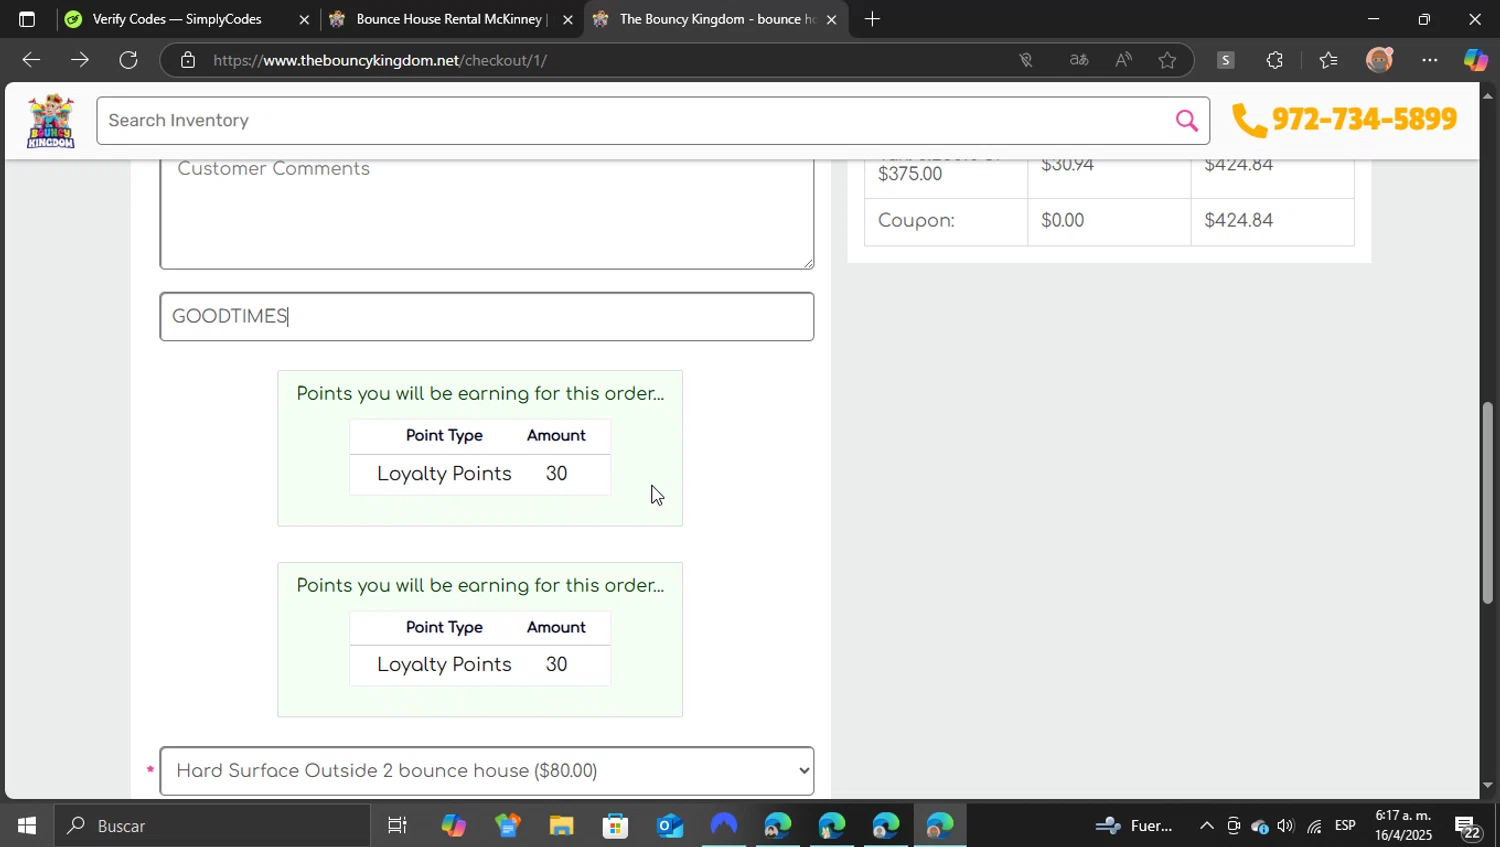This screenshot has width=1500, height=847.
Task: Click the translate page icon
Action: [x=1078, y=60]
